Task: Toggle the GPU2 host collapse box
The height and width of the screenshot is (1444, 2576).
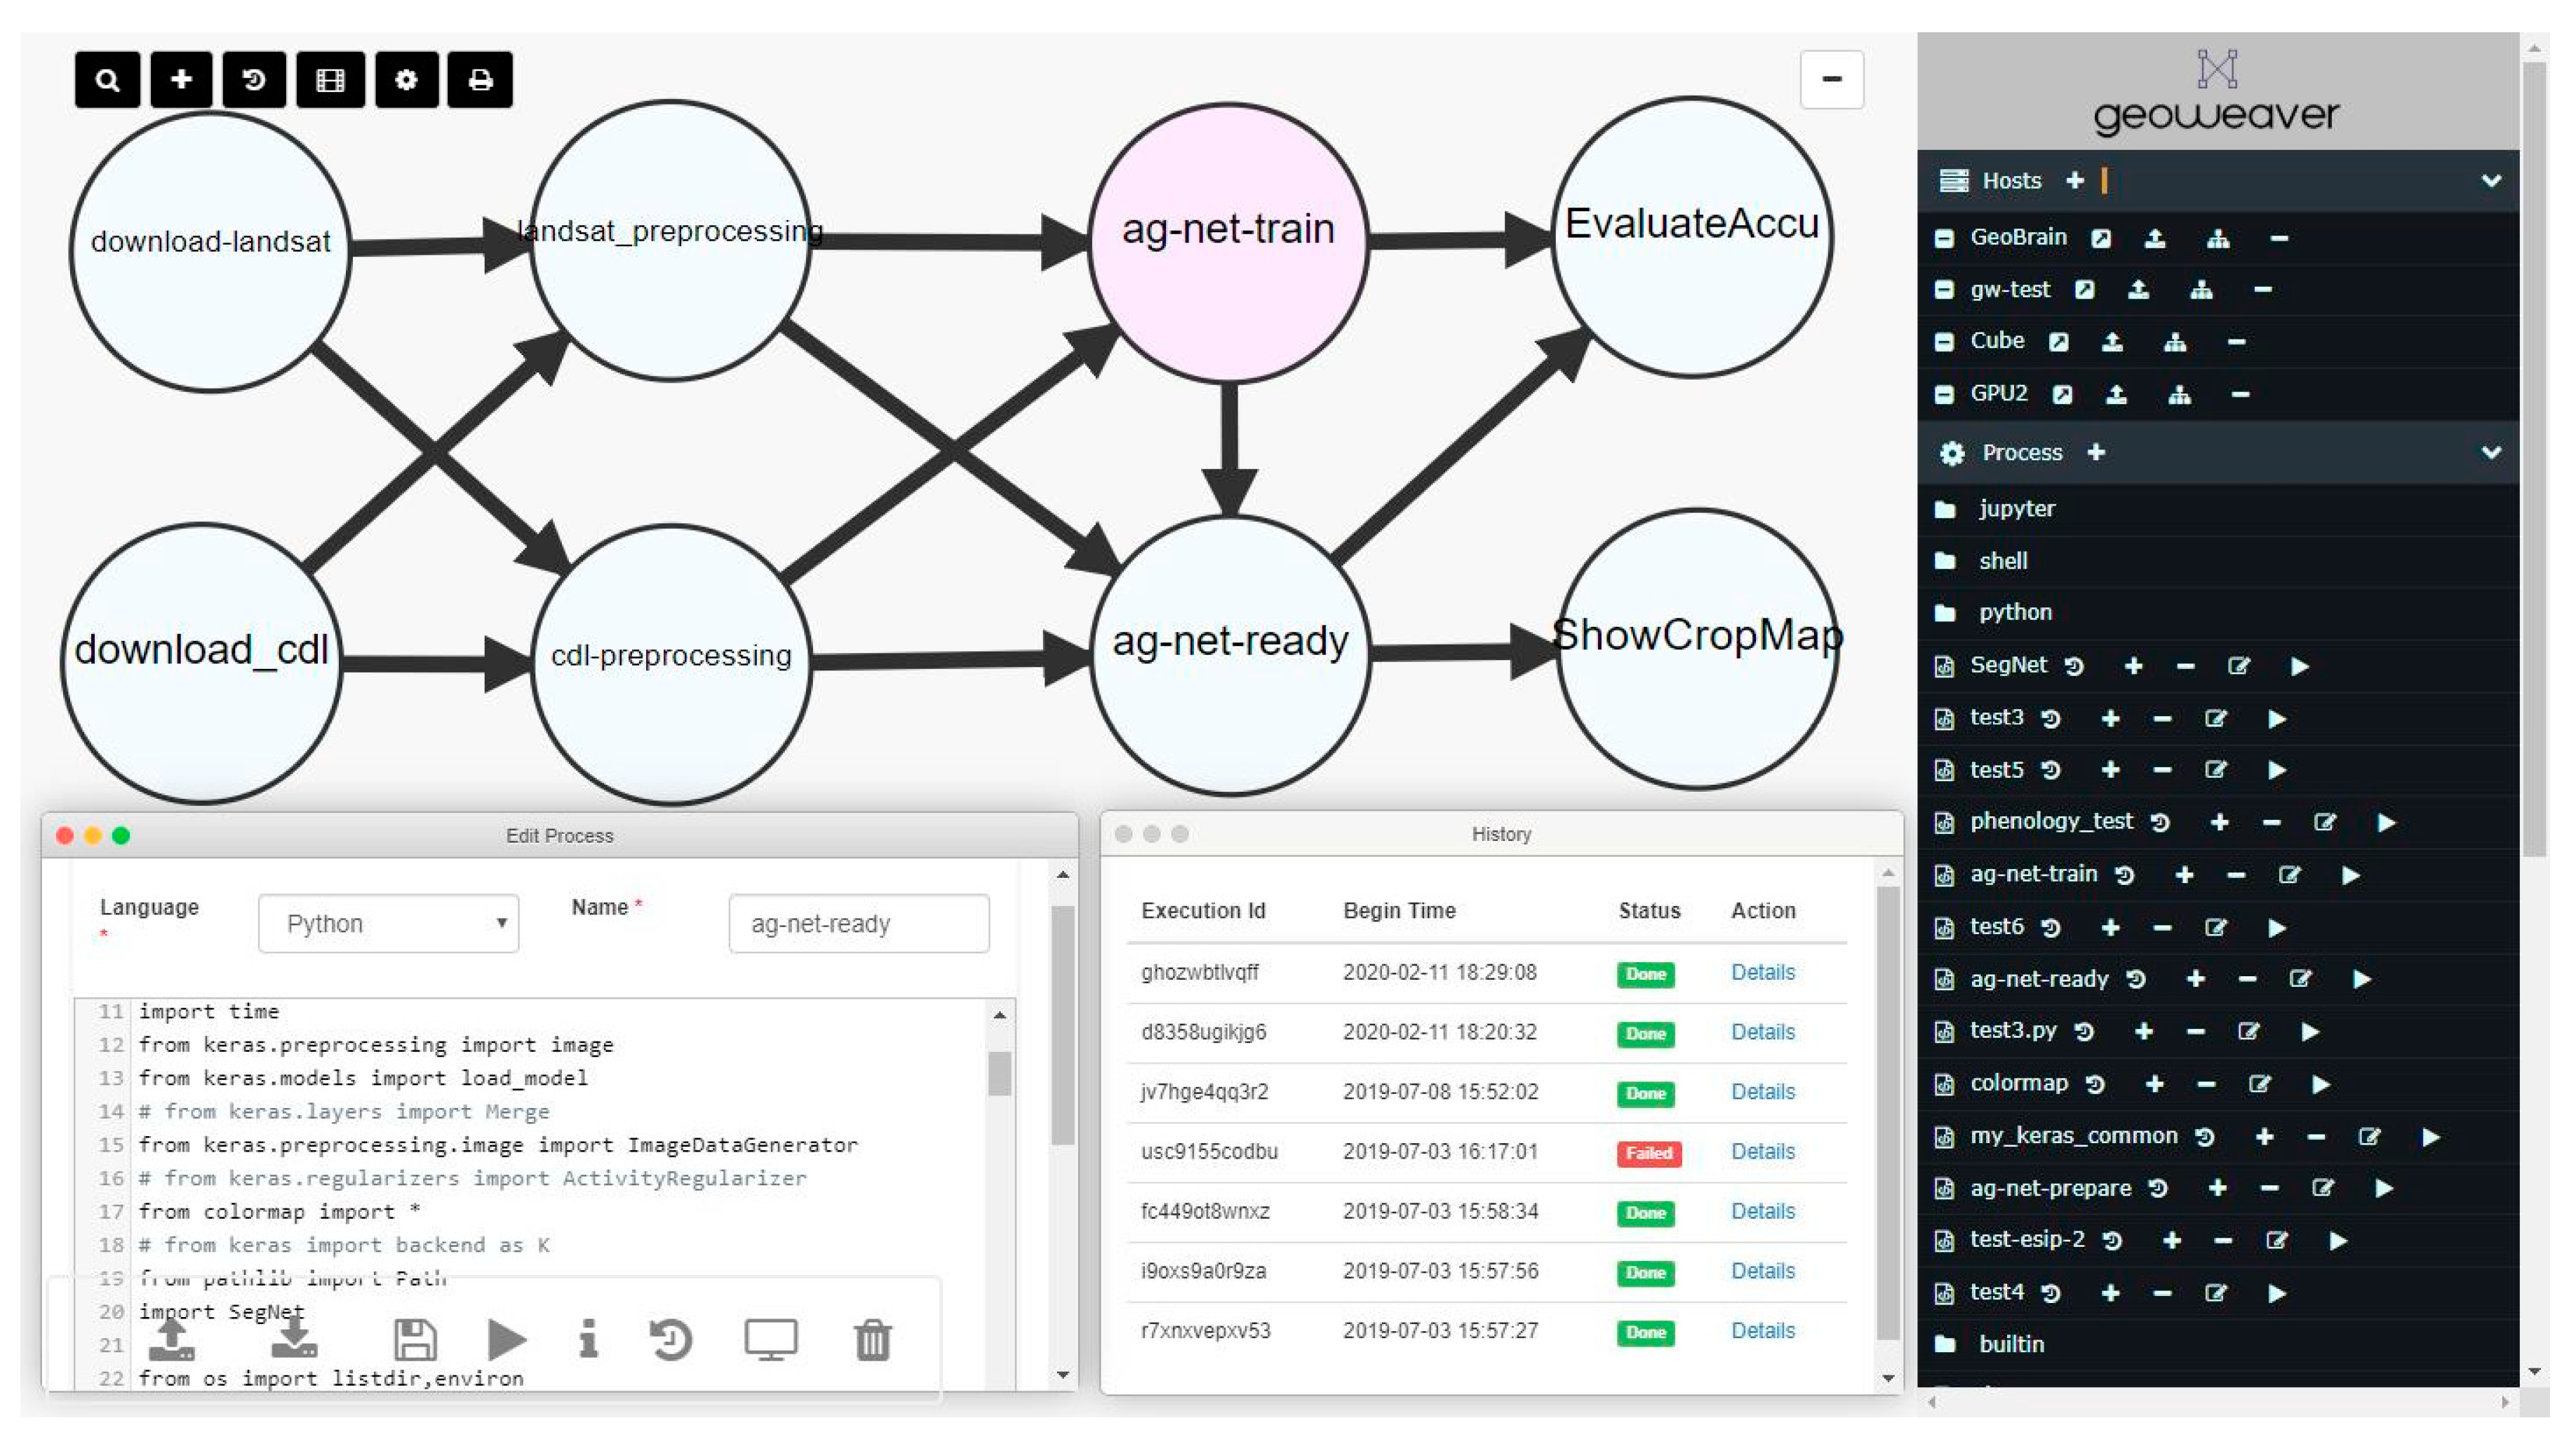Action: coord(1944,394)
